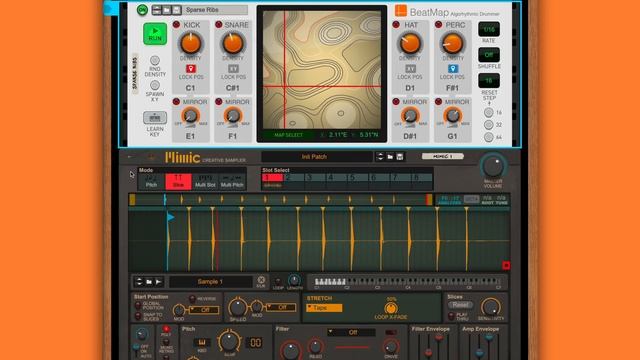Click the HAT XY lock position icon

410,69
